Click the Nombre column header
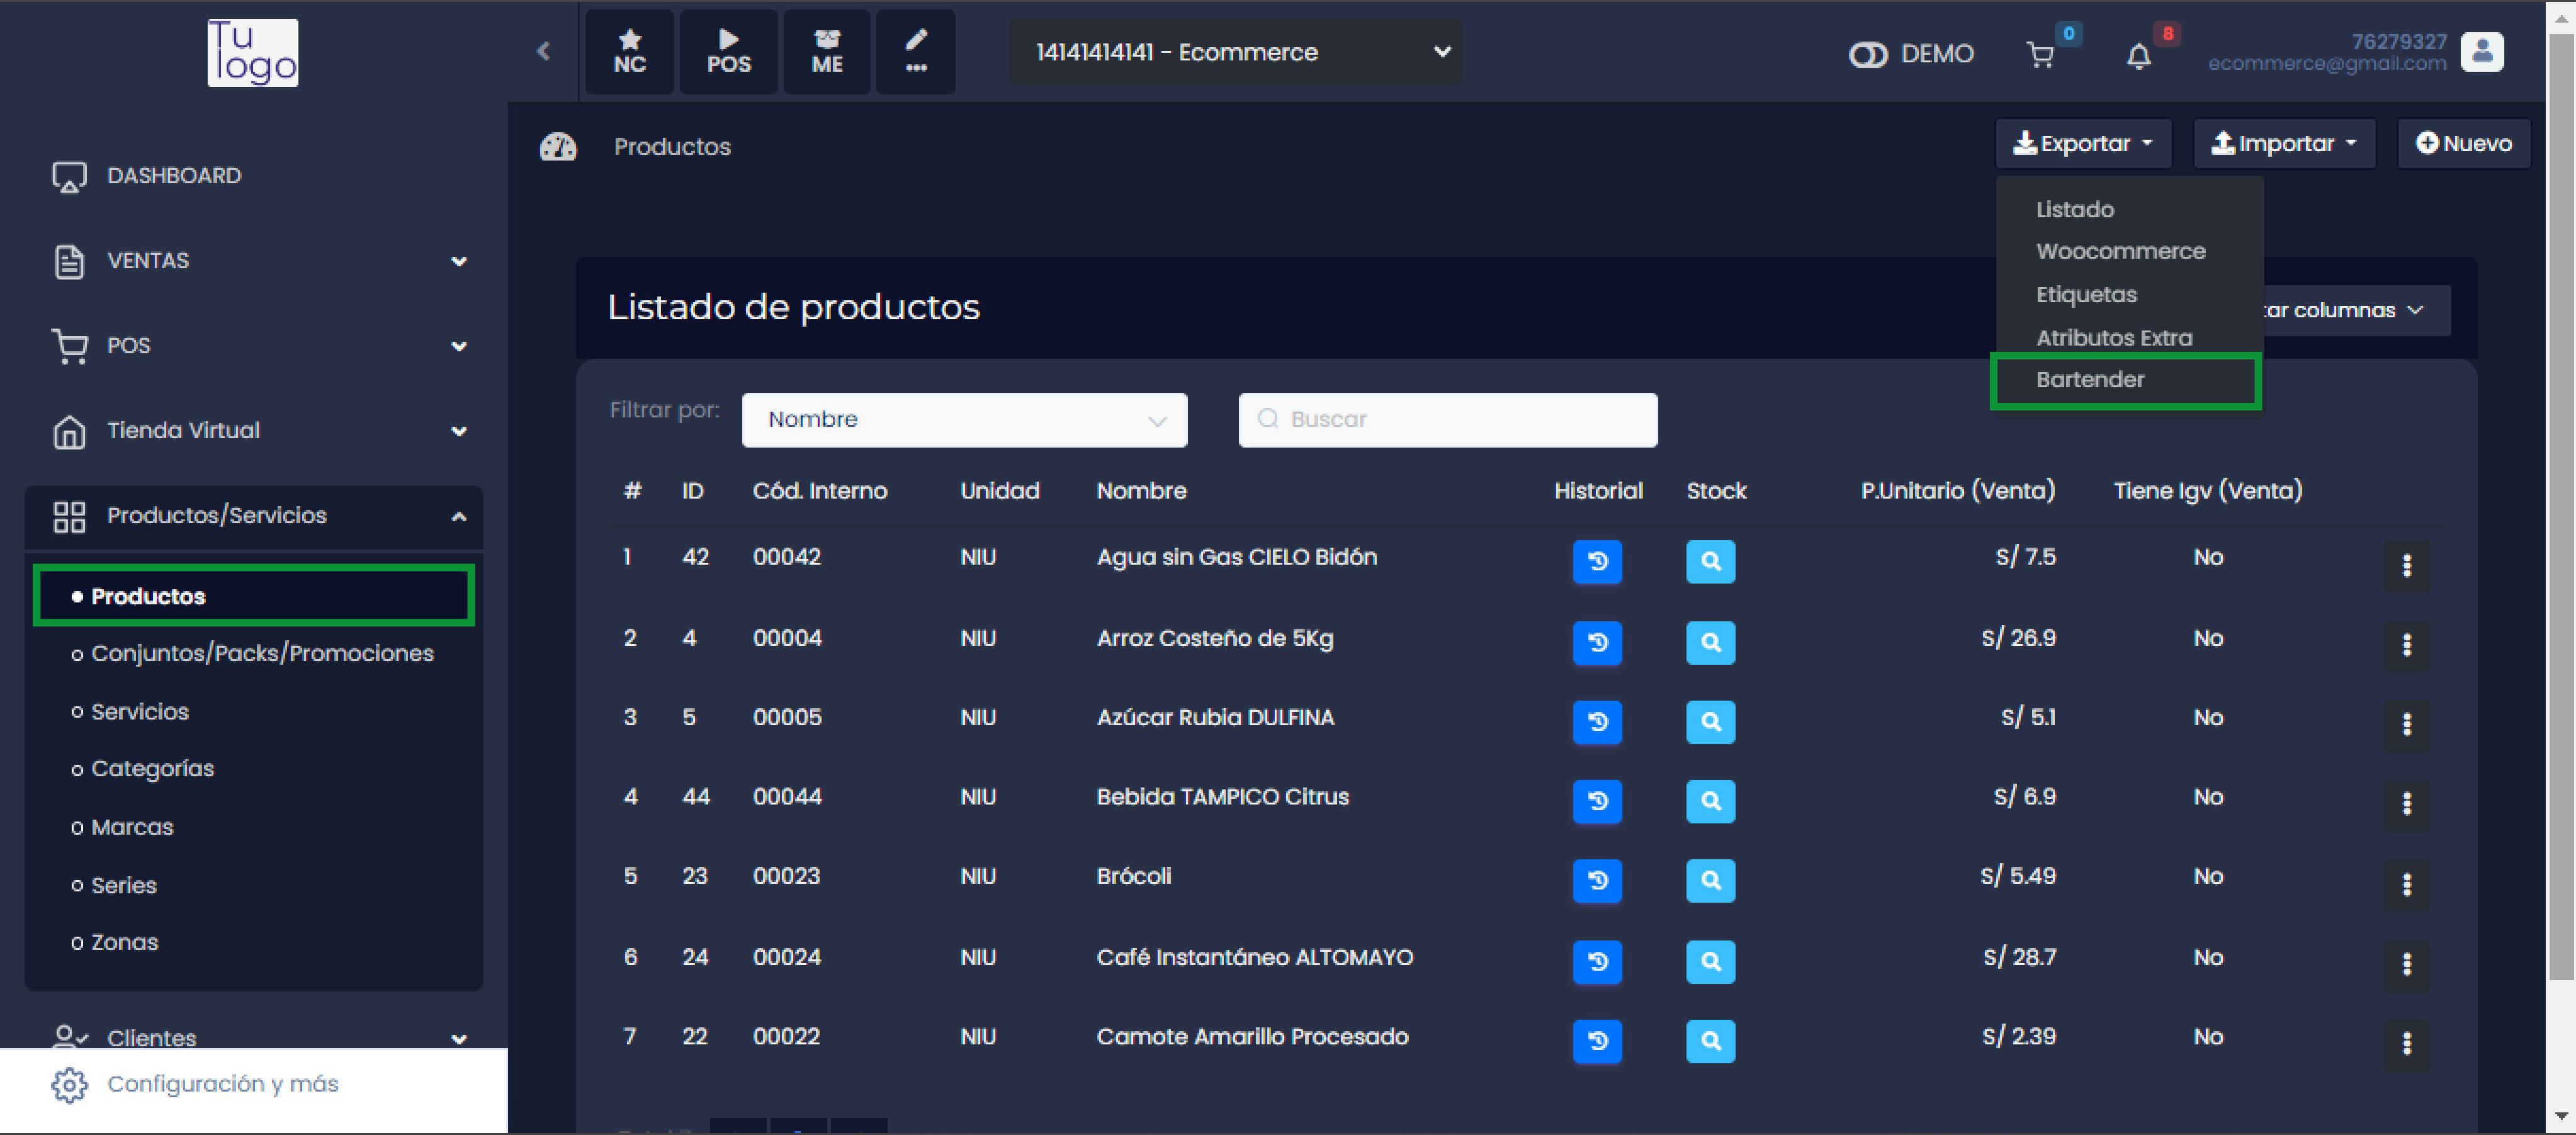Image resolution: width=2576 pixels, height=1135 pixels. coord(1141,491)
